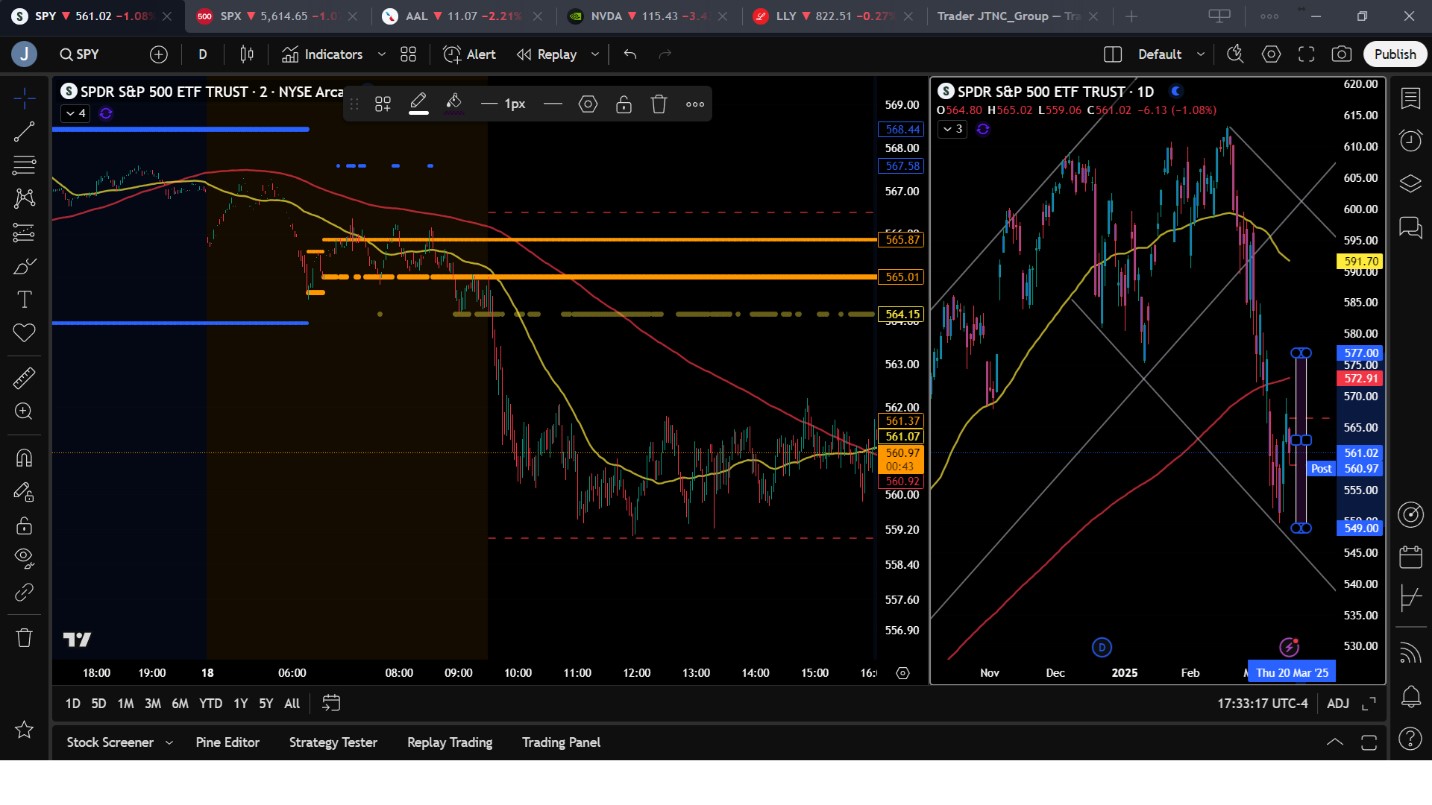Open quick search in the top toolbar
The image size is (1432, 805).
(x=1235, y=54)
